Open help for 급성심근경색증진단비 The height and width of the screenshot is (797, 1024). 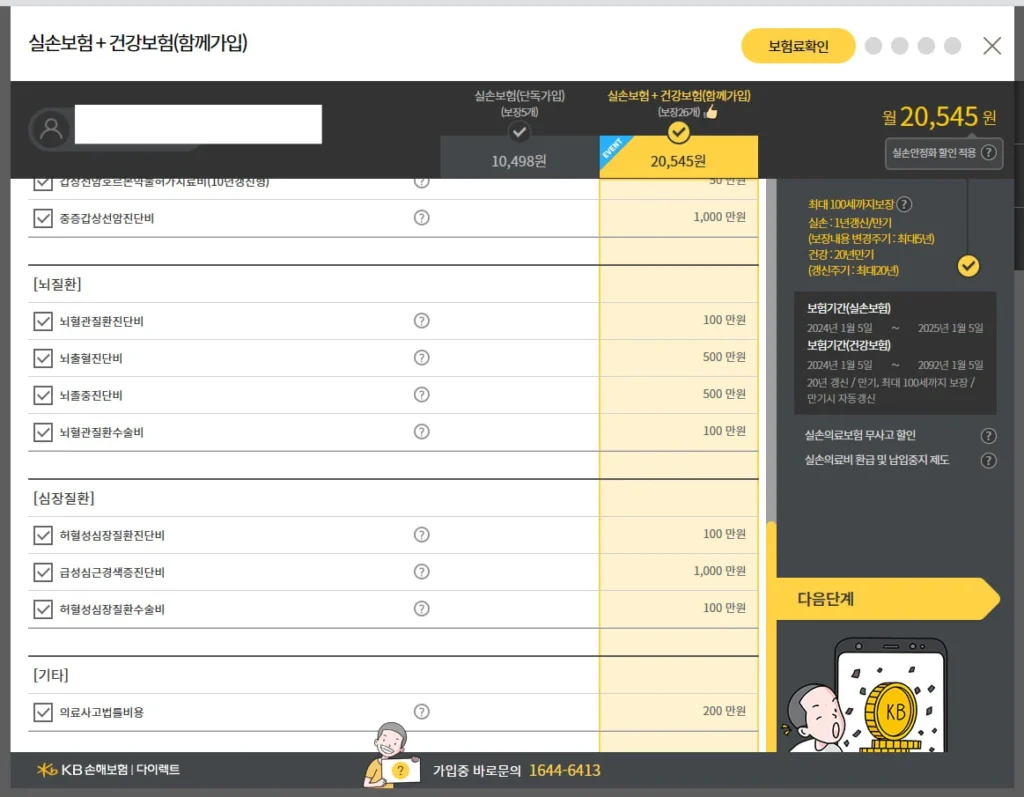tap(421, 572)
